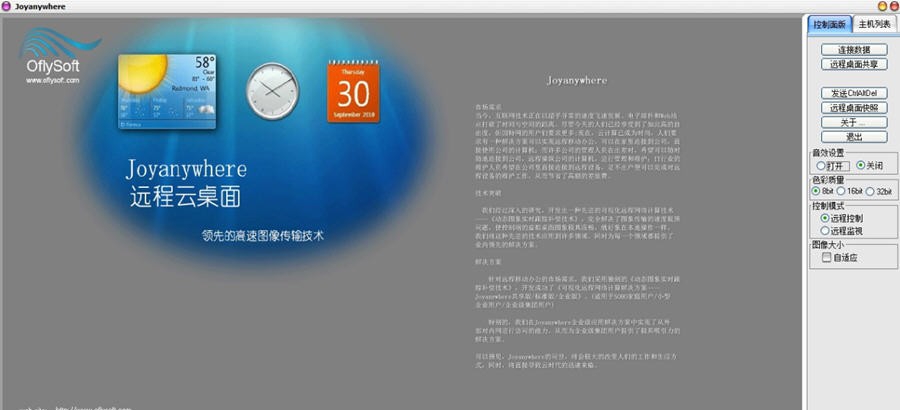This screenshot has height=410, width=900.
Task: Click the calendar gadget showing 30
Action: click(x=353, y=91)
